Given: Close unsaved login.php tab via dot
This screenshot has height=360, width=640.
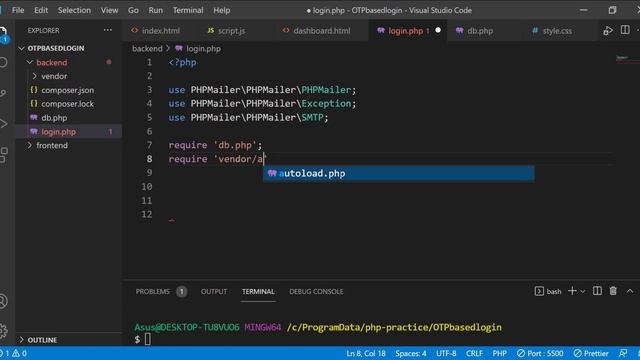Looking at the screenshot, I should (438, 30).
